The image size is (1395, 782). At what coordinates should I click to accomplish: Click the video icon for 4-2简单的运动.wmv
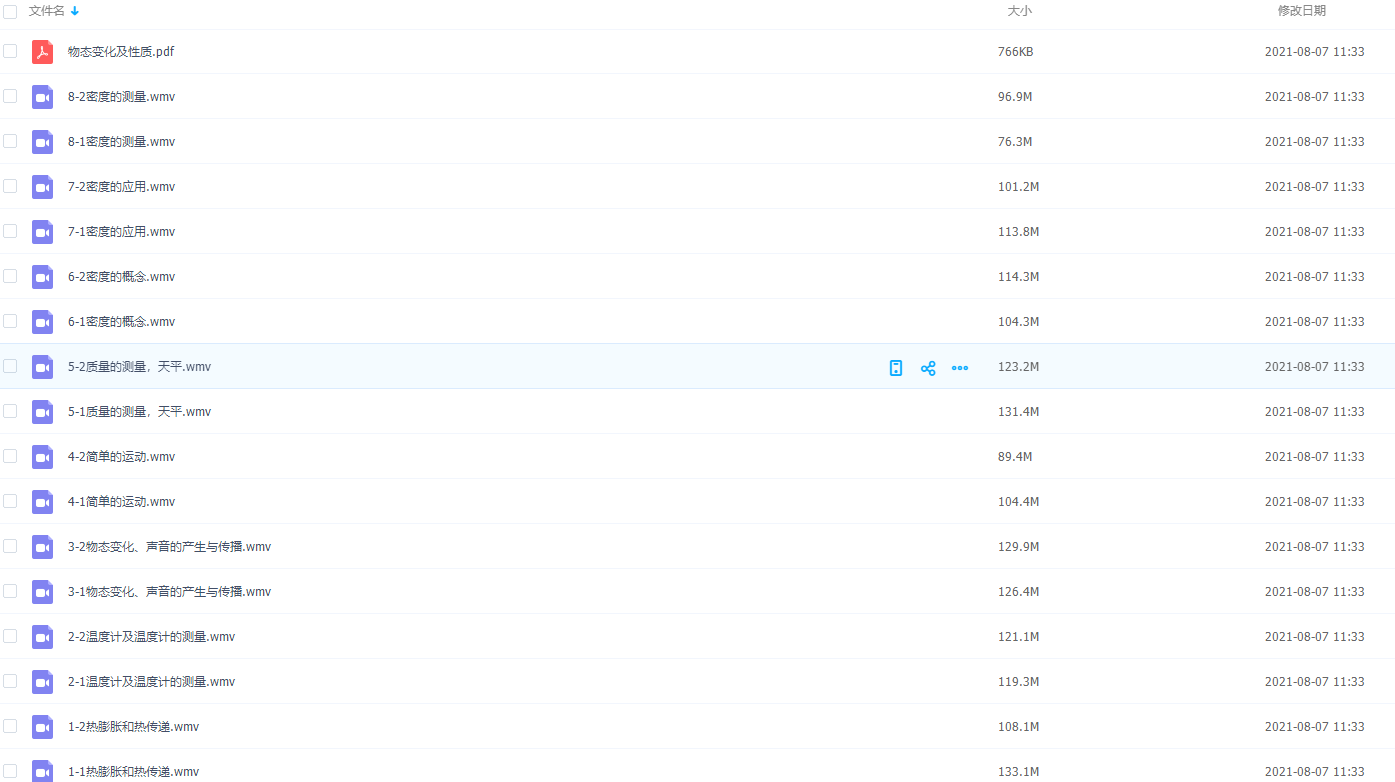[x=42, y=457]
